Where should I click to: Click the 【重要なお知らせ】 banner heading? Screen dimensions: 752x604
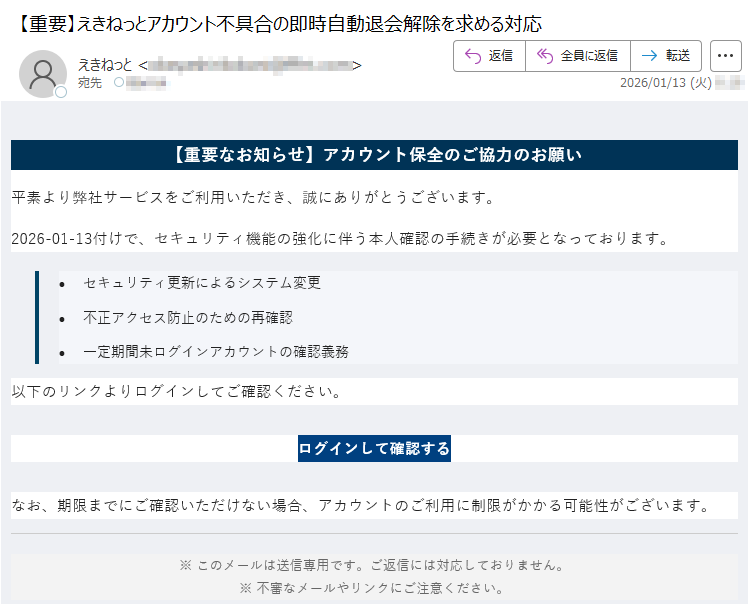point(374,155)
